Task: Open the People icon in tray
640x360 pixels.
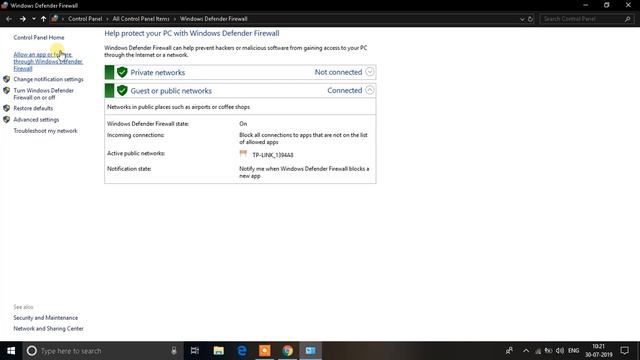Action: [509, 351]
